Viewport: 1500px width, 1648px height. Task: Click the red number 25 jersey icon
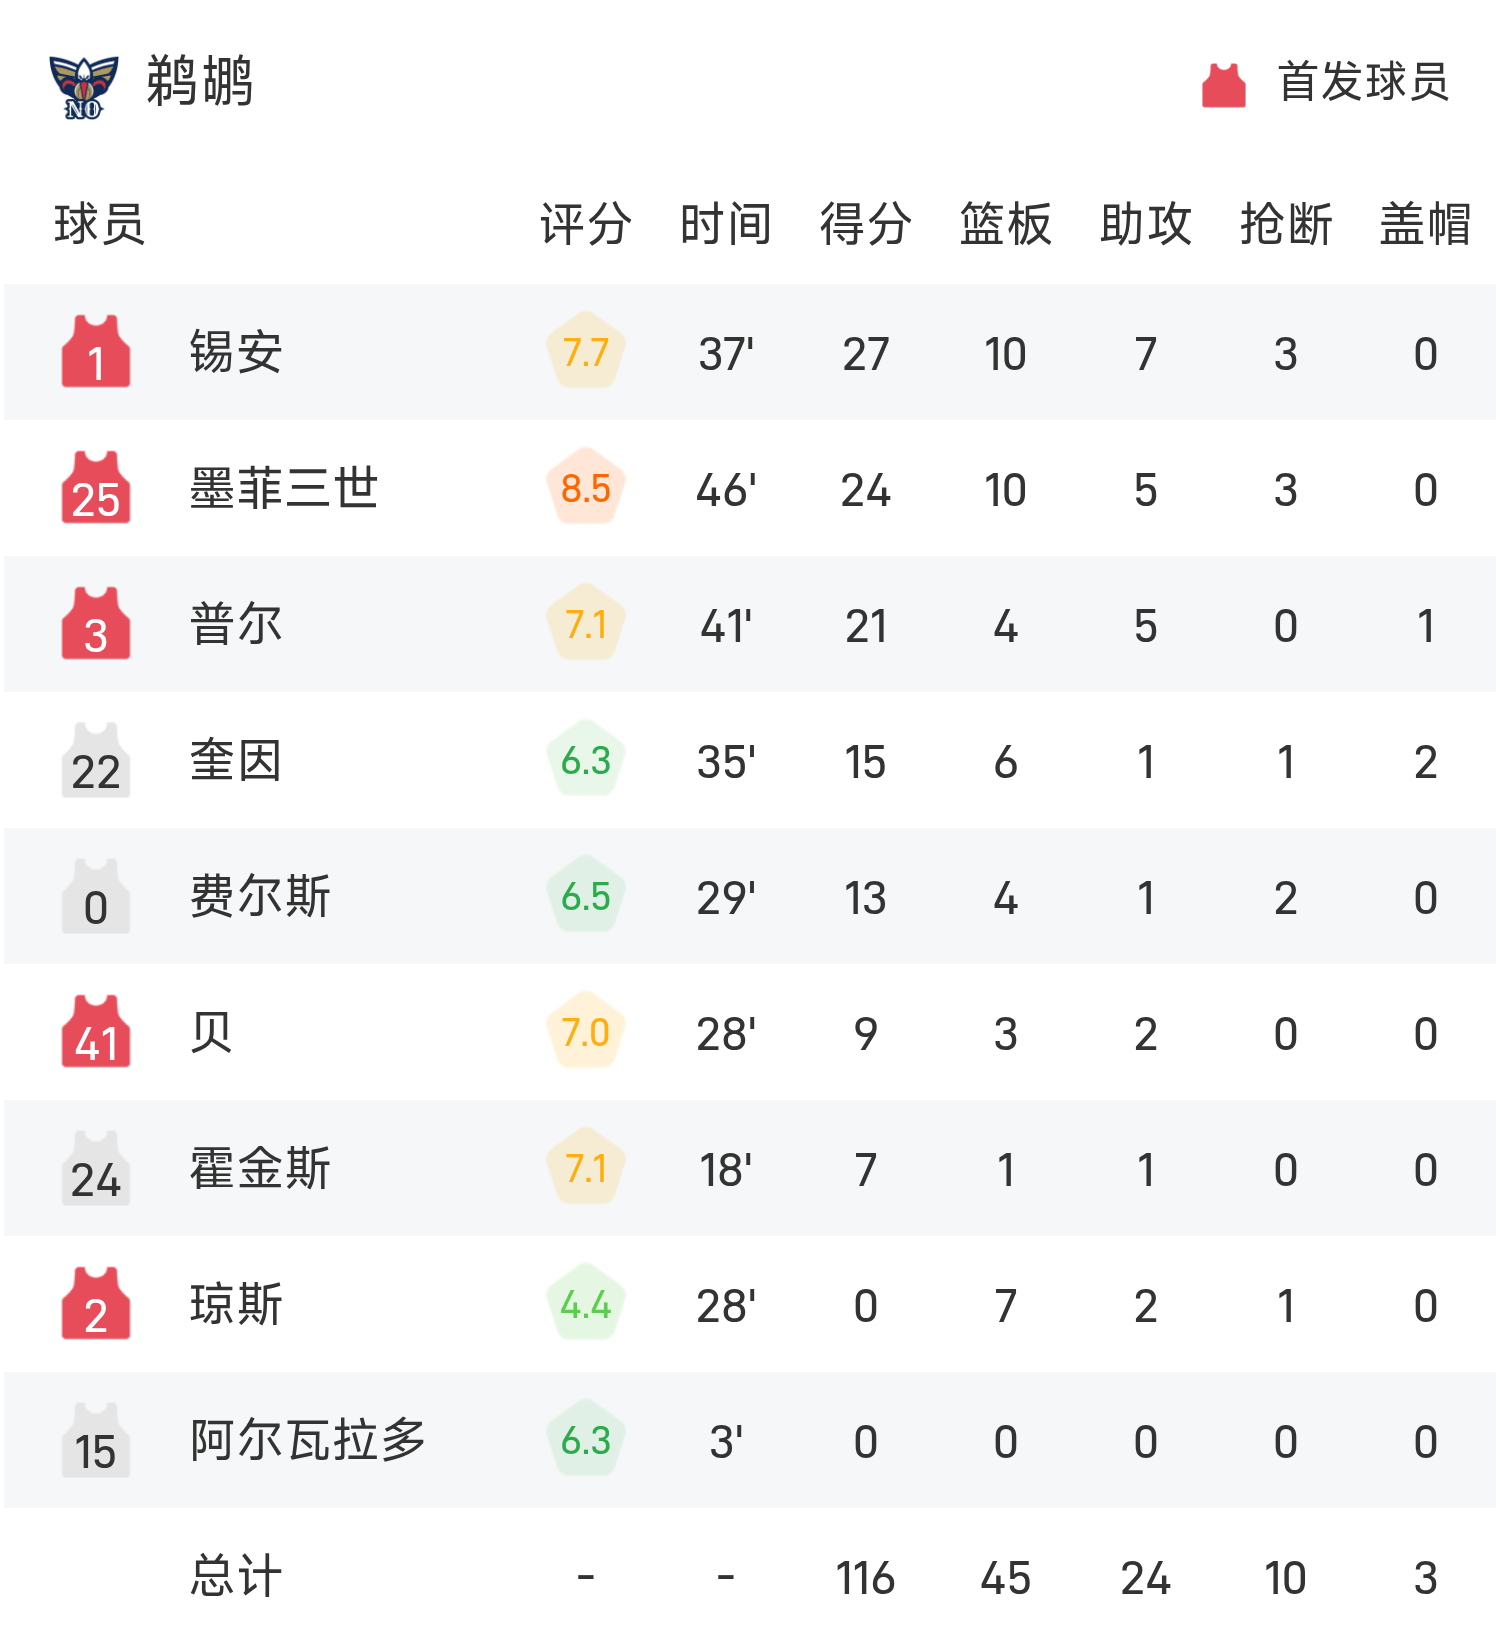click(x=96, y=488)
